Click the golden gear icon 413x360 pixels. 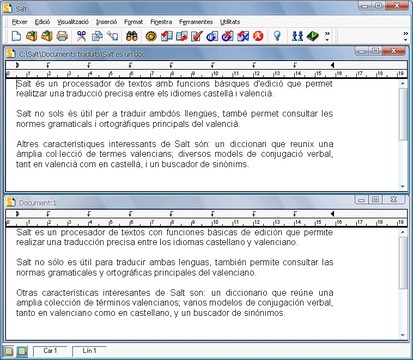tap(151, 36)
